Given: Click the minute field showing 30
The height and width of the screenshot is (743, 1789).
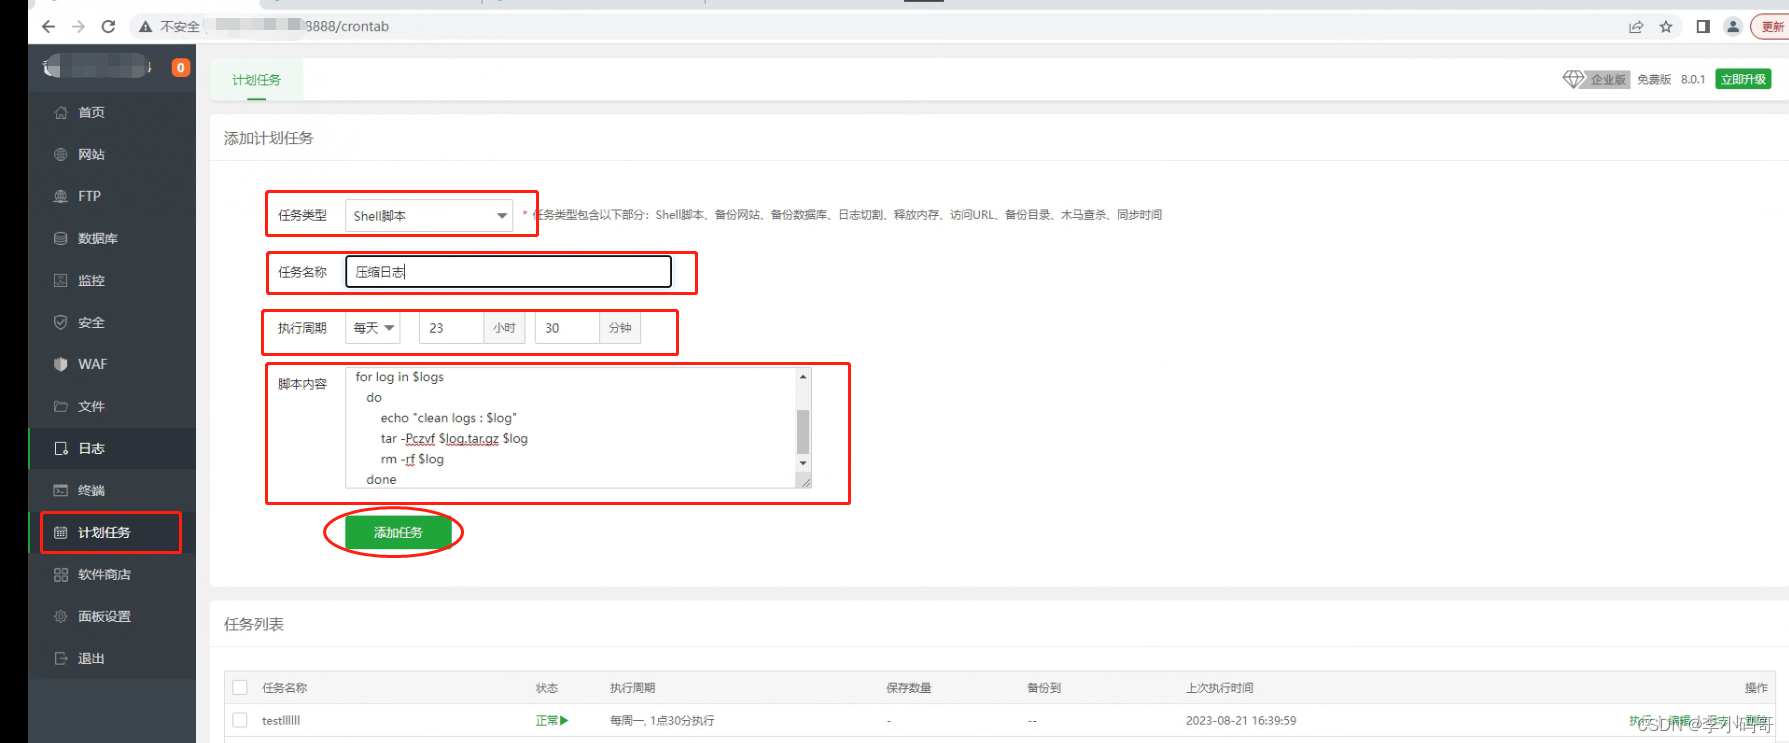Looking at the screenshot, I should [x=567, y=328].
